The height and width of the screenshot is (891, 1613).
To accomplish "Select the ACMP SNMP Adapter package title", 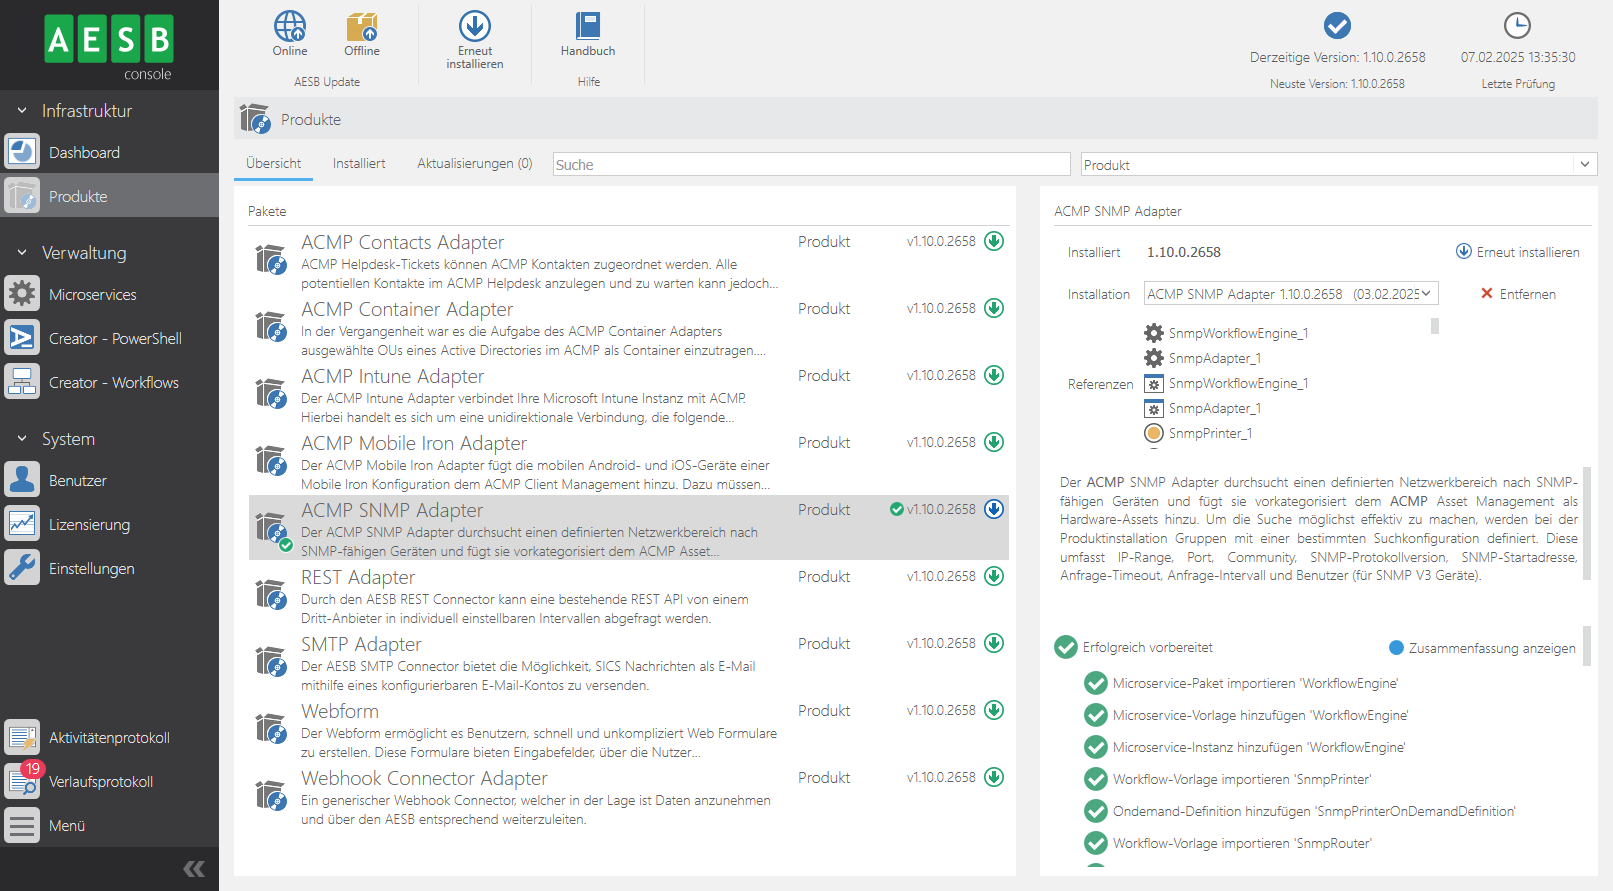I will click(392, 511).
